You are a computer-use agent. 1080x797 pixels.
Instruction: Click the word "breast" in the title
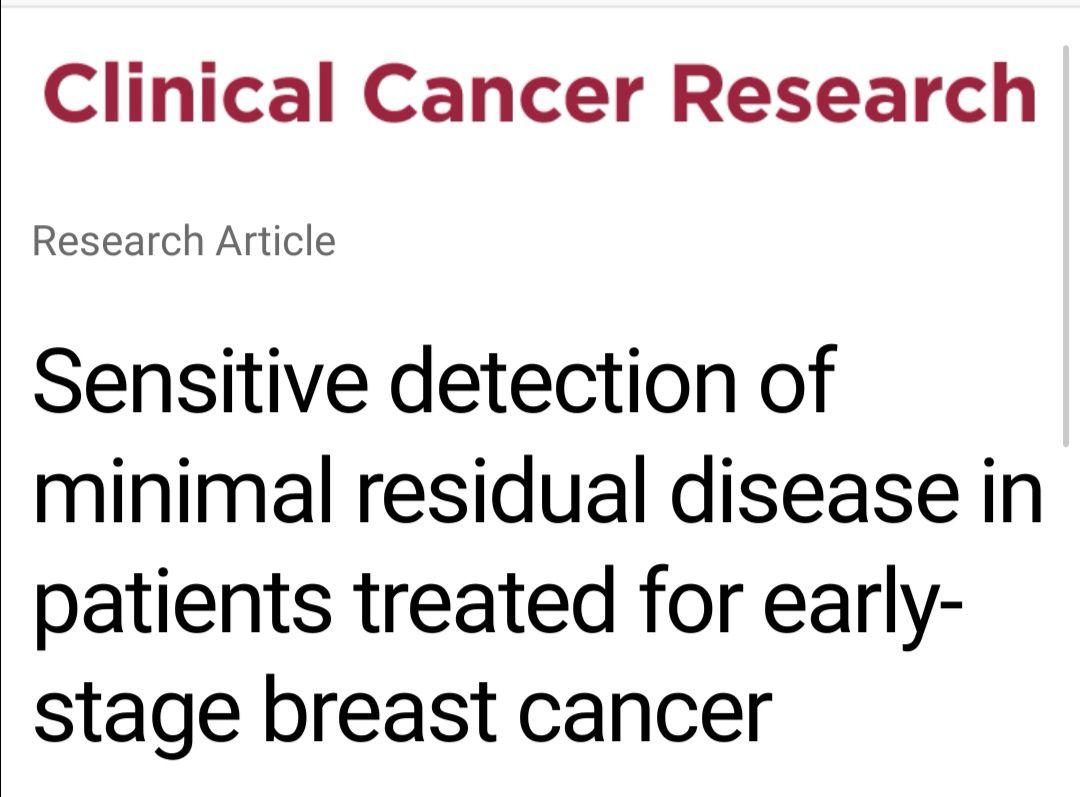[380, 708]
